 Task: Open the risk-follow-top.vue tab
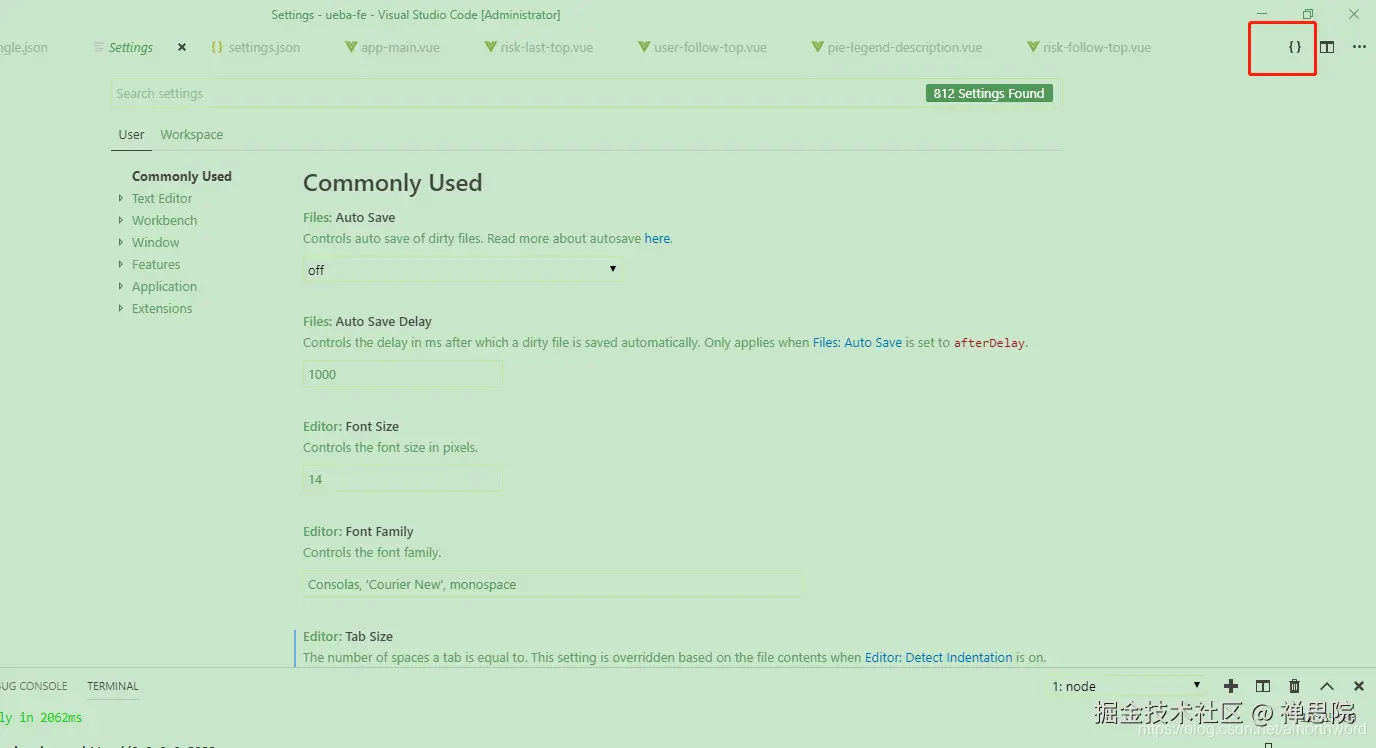[1089, 47]
